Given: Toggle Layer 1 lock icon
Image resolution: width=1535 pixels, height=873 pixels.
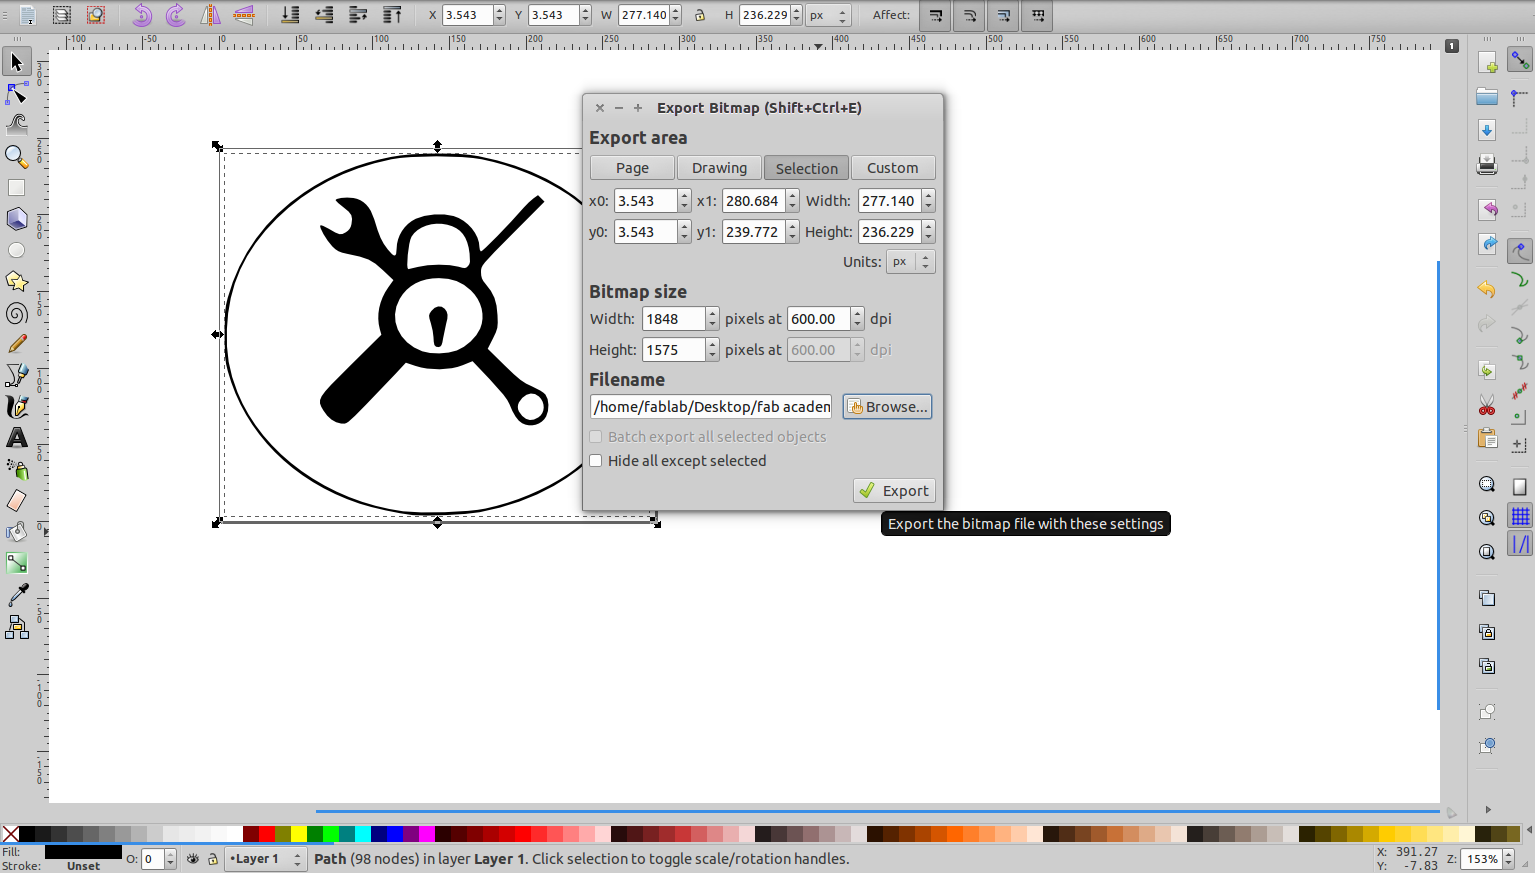Looking at the screenshot, I should [x=213, y=859].
